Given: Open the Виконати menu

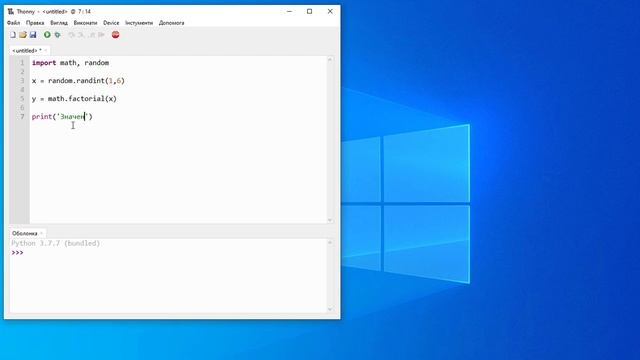Looking at the screenshot, I should pyautogui.click(x=85, y=23).
